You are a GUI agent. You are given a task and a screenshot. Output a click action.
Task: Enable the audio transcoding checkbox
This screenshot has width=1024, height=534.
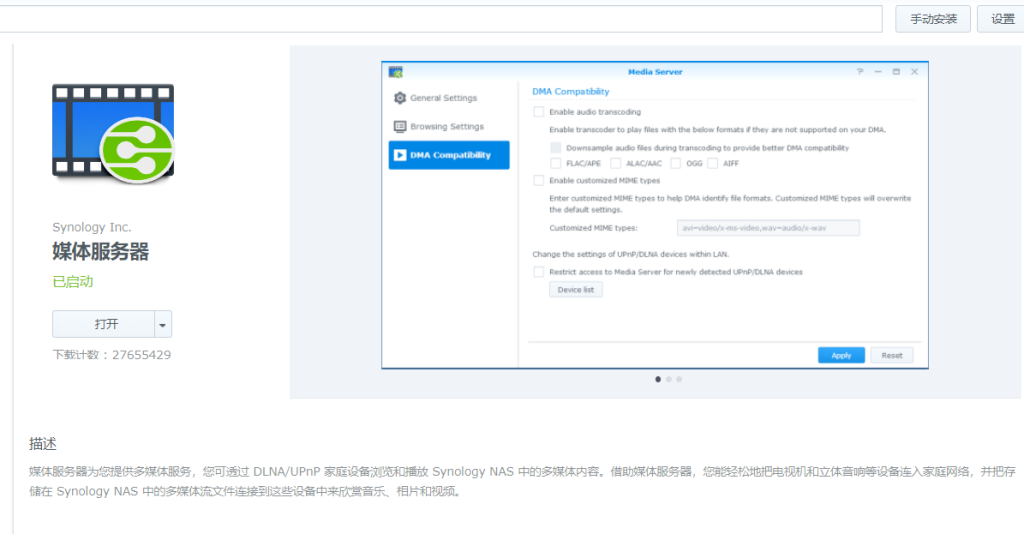pyautogui.click(x=539, y=112)
